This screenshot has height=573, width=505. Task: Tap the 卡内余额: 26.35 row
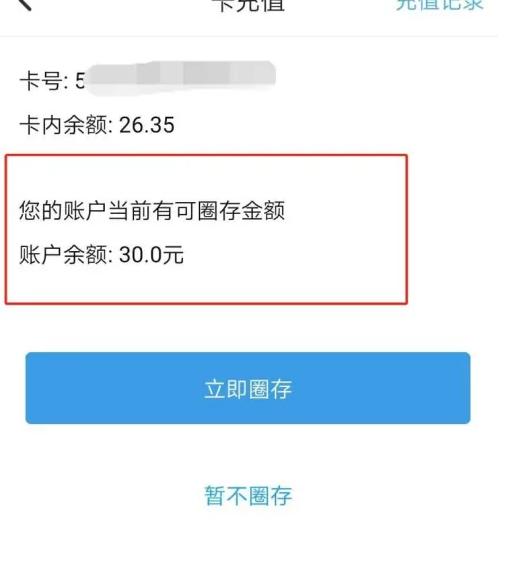click(97, 125)
